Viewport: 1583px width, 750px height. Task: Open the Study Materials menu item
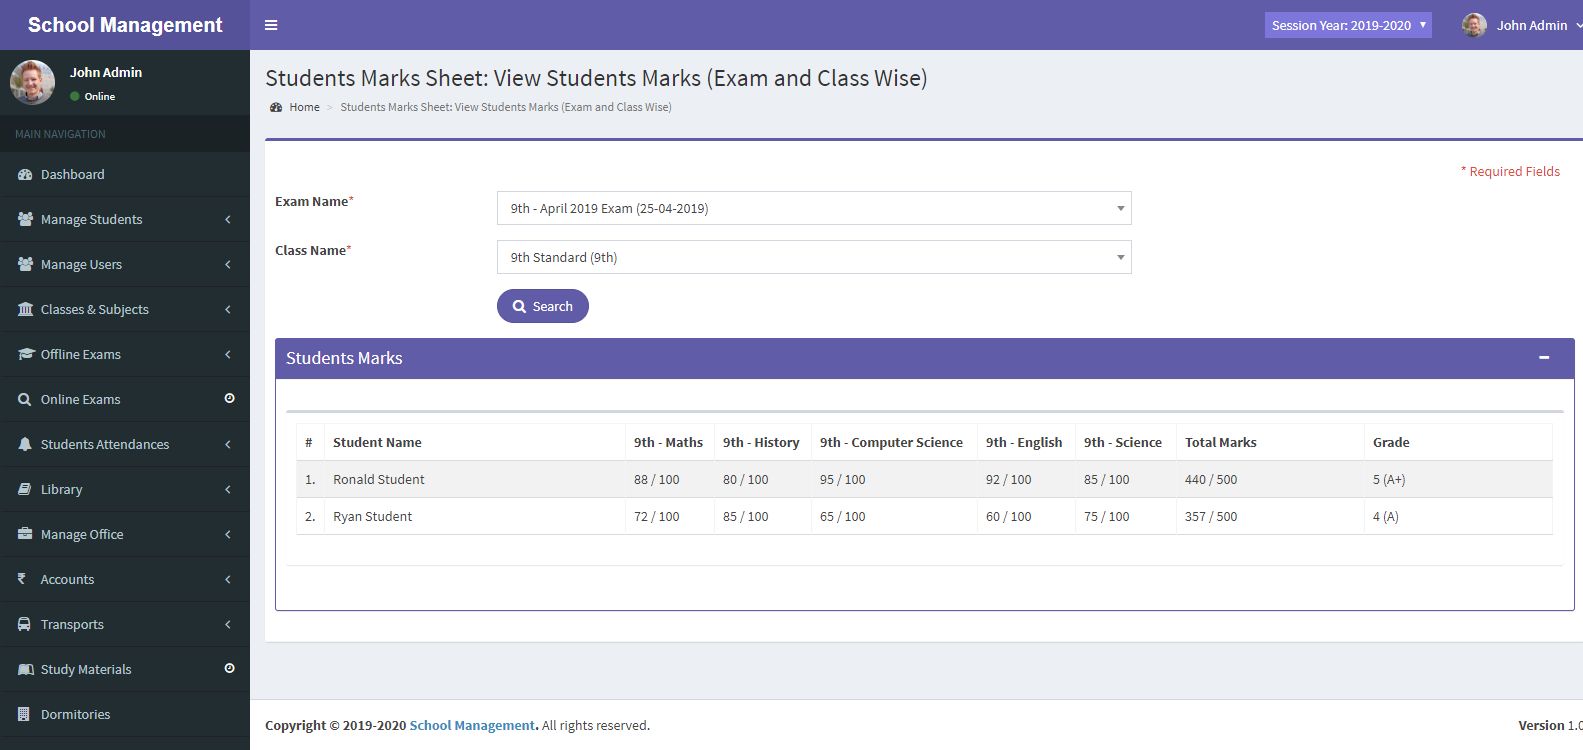[x=85, y=670]
